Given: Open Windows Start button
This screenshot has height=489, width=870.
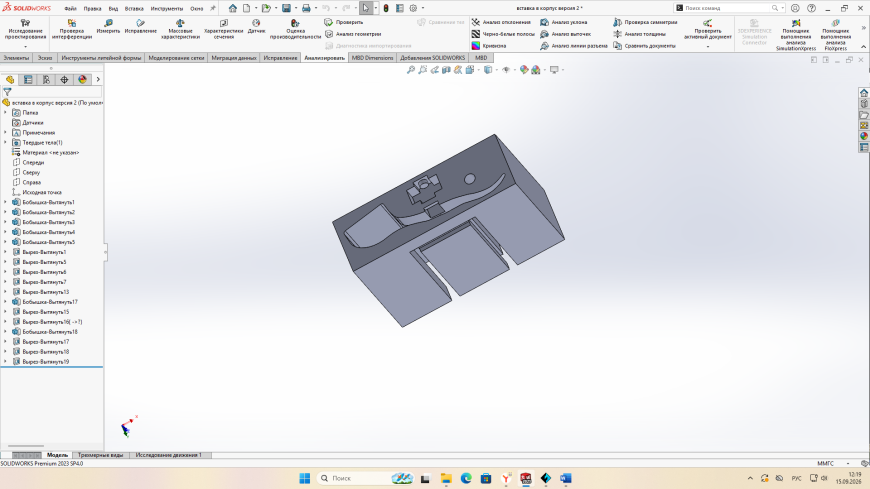Looking at the screenshot, I should click(x=305, y=478).
